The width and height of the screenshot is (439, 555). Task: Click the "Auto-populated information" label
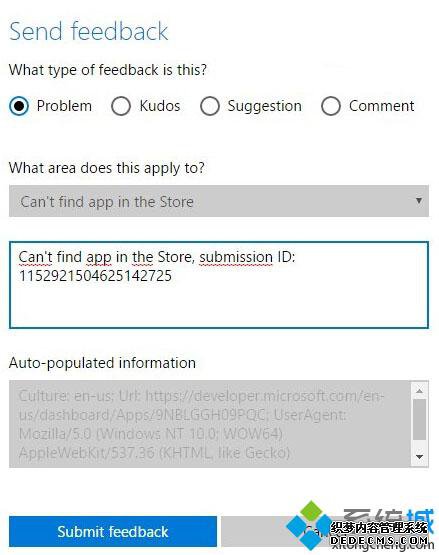pos(102,363)
